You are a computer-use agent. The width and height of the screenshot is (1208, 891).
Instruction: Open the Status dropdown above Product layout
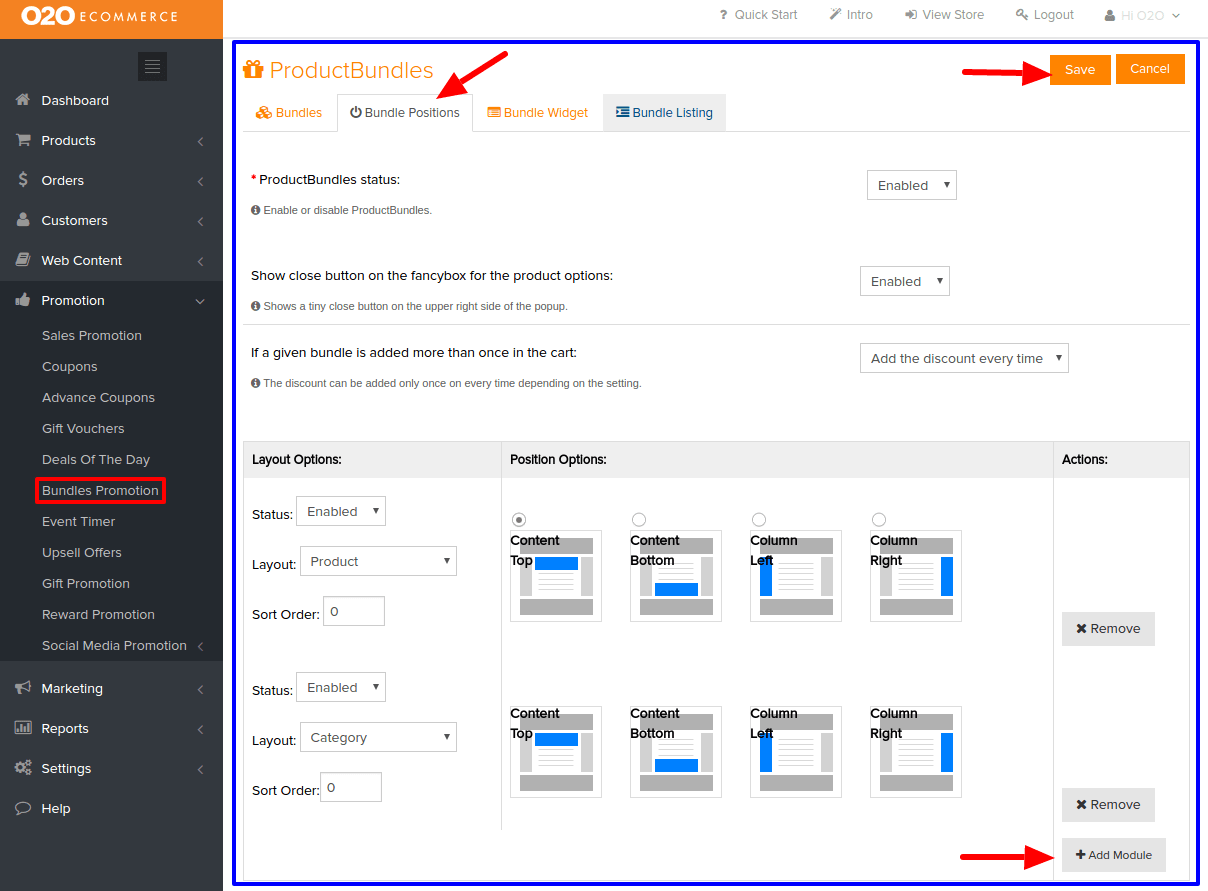(341, 511)
